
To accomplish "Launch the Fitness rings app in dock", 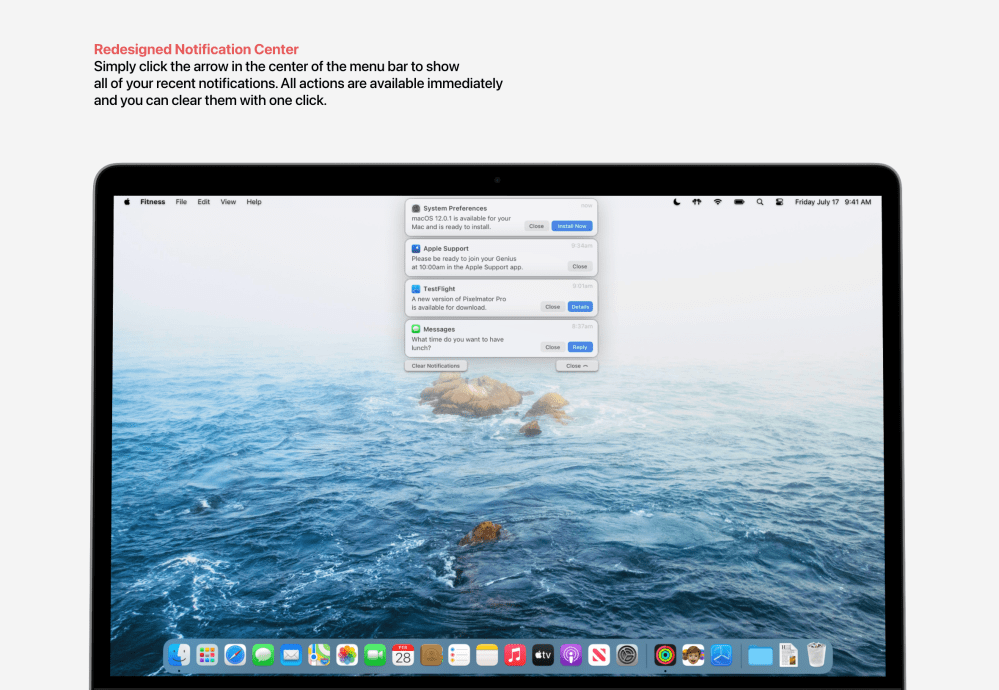I will 665,655.
